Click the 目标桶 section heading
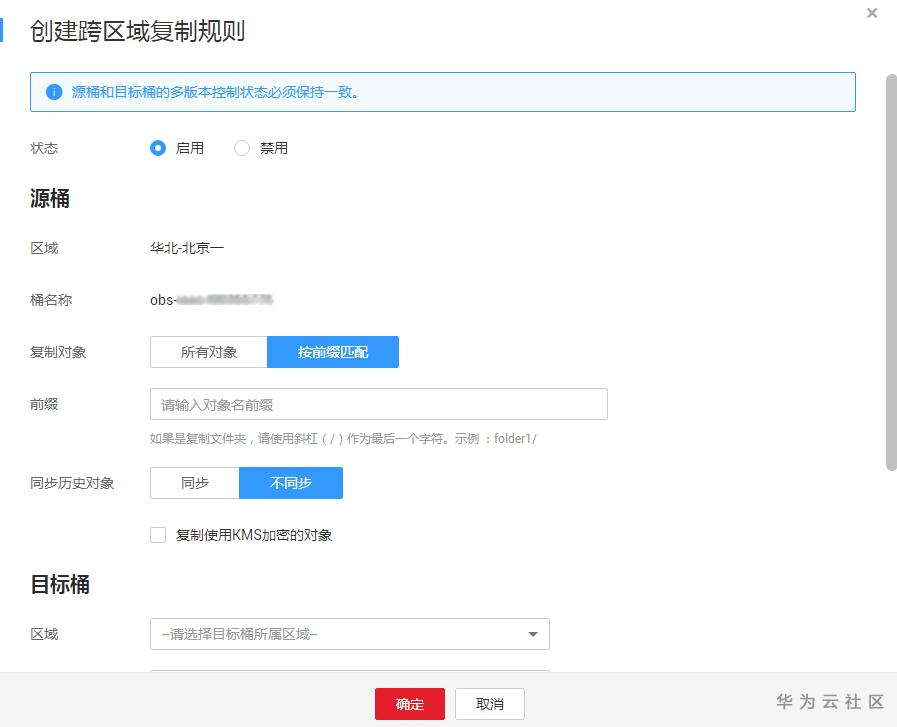The image size is (897, 727). (x=57, y=584)
